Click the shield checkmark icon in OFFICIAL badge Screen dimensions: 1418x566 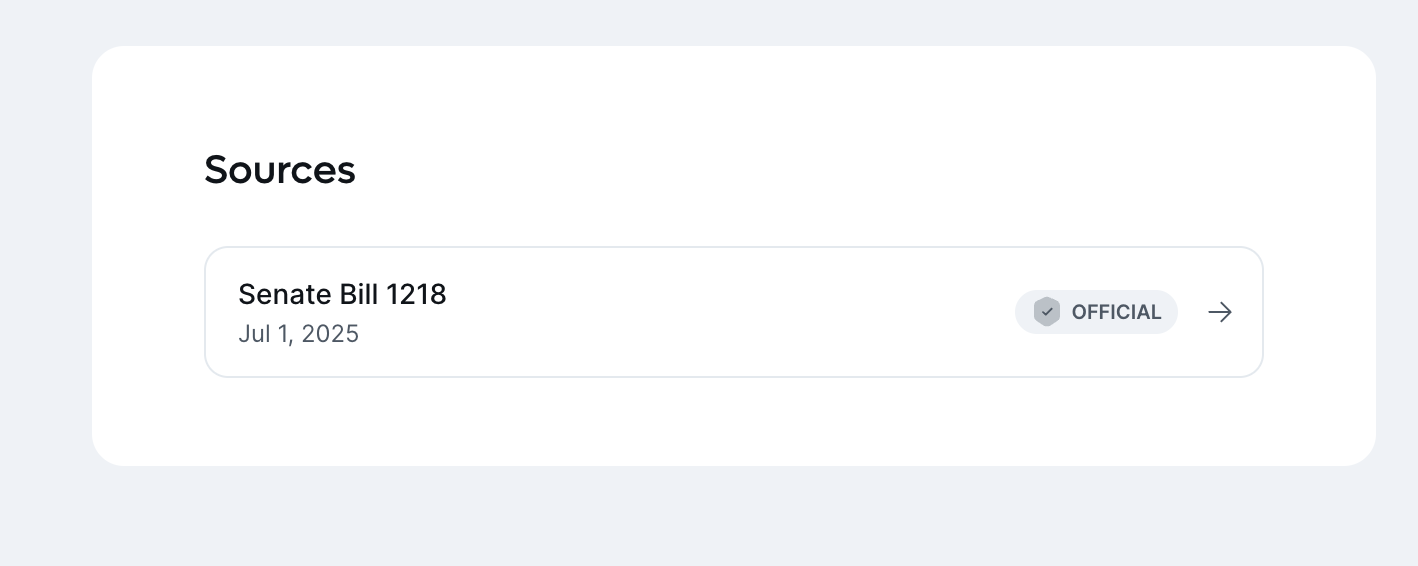(1047, 312)
